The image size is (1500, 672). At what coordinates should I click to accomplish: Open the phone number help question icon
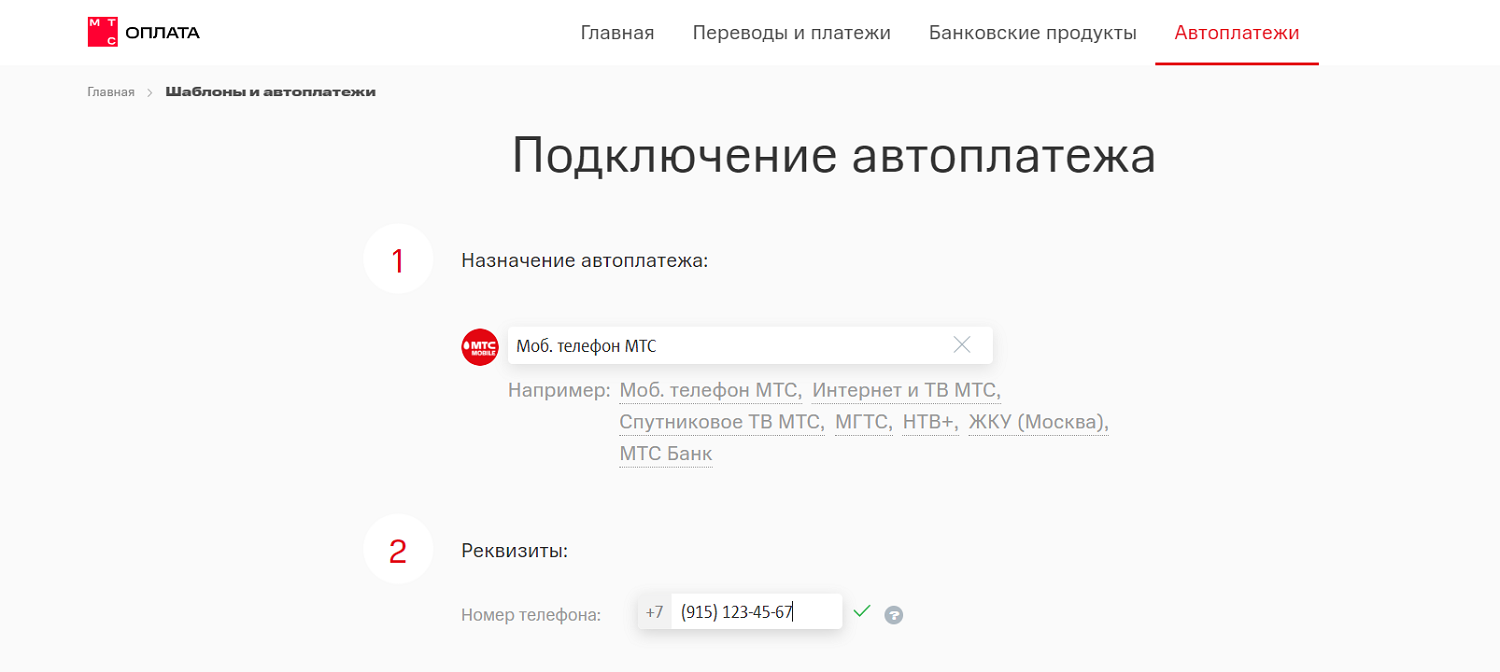894,615
